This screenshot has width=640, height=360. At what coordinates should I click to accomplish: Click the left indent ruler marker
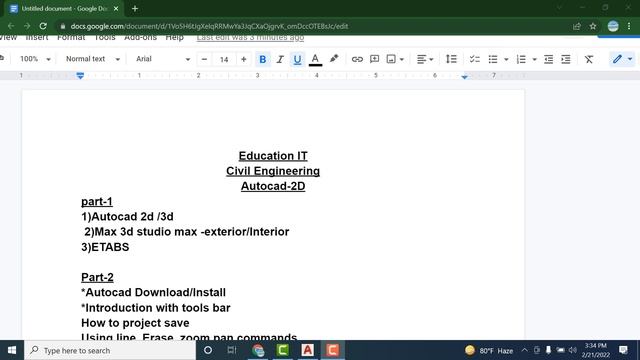click(x=80, y=76)
